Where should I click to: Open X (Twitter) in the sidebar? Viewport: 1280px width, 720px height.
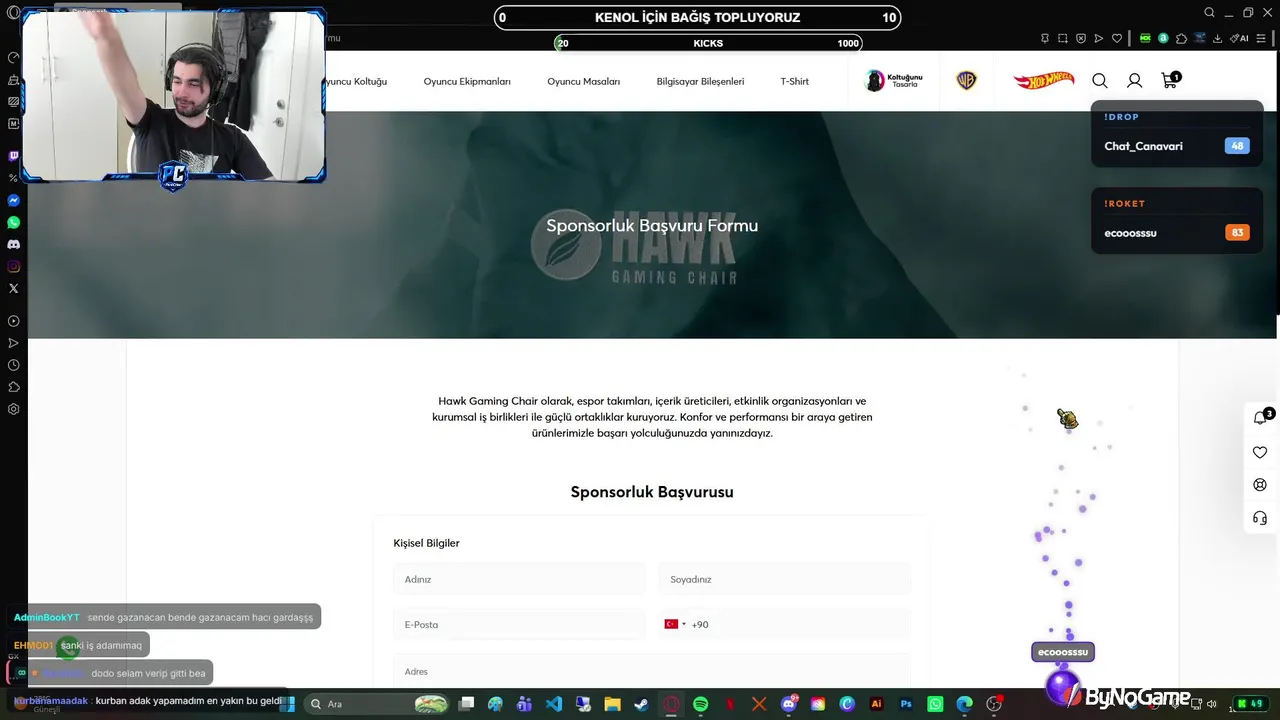click(14, 288)
